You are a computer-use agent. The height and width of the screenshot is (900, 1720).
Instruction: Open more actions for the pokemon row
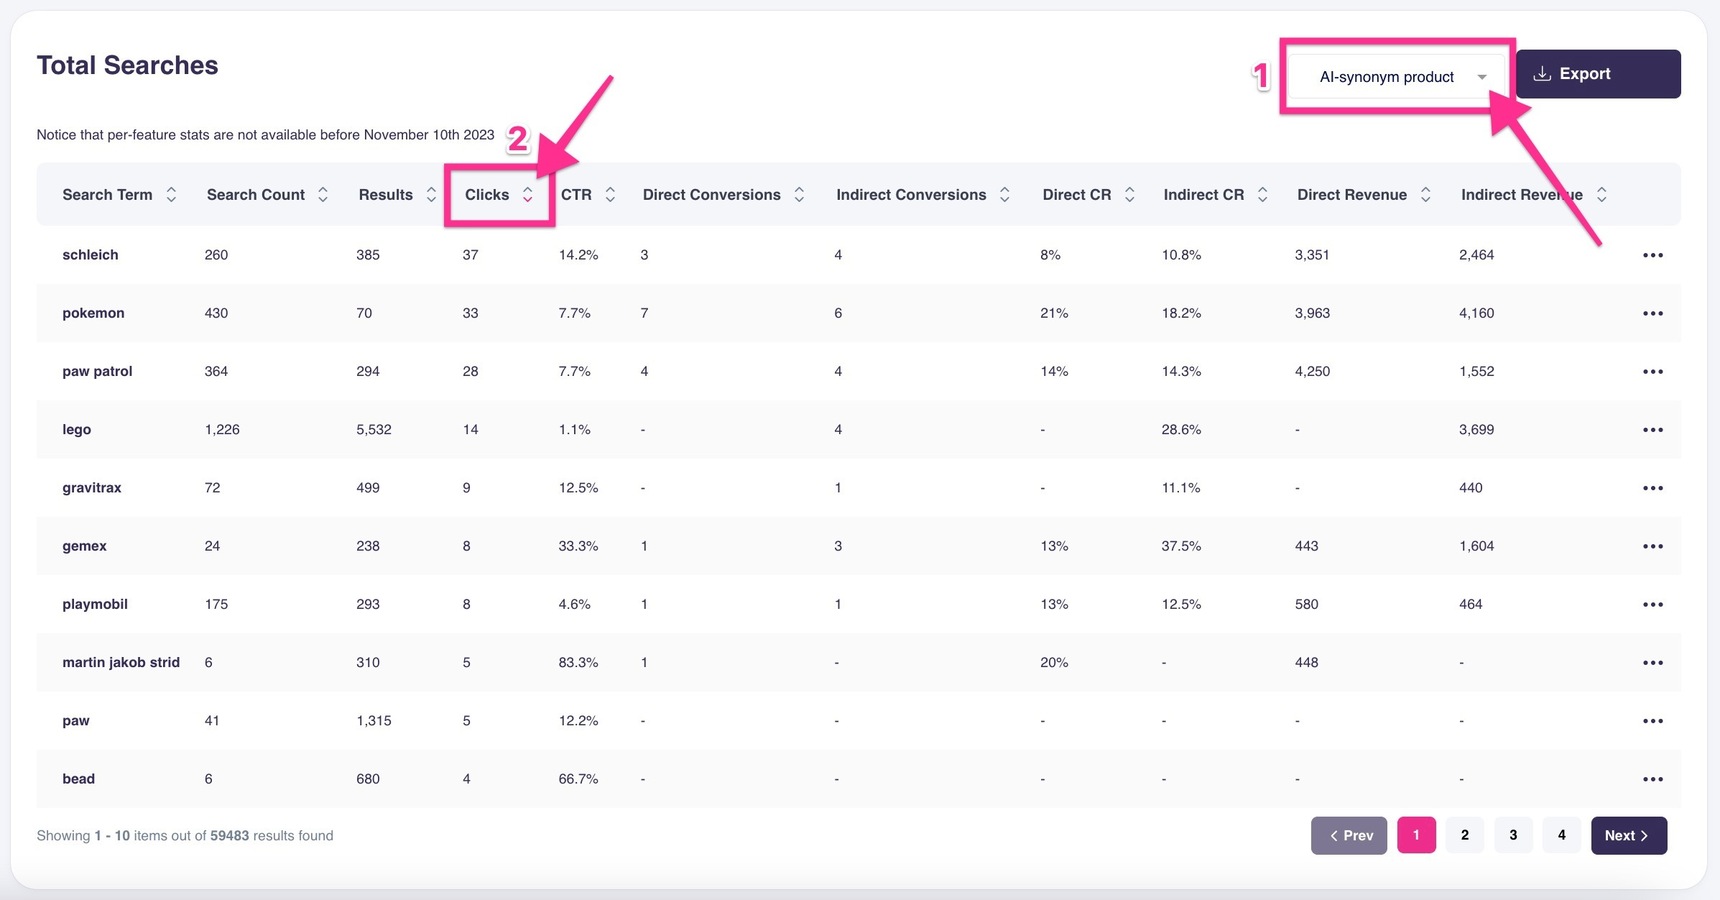pyautogui.click(x=1652, y=313)
